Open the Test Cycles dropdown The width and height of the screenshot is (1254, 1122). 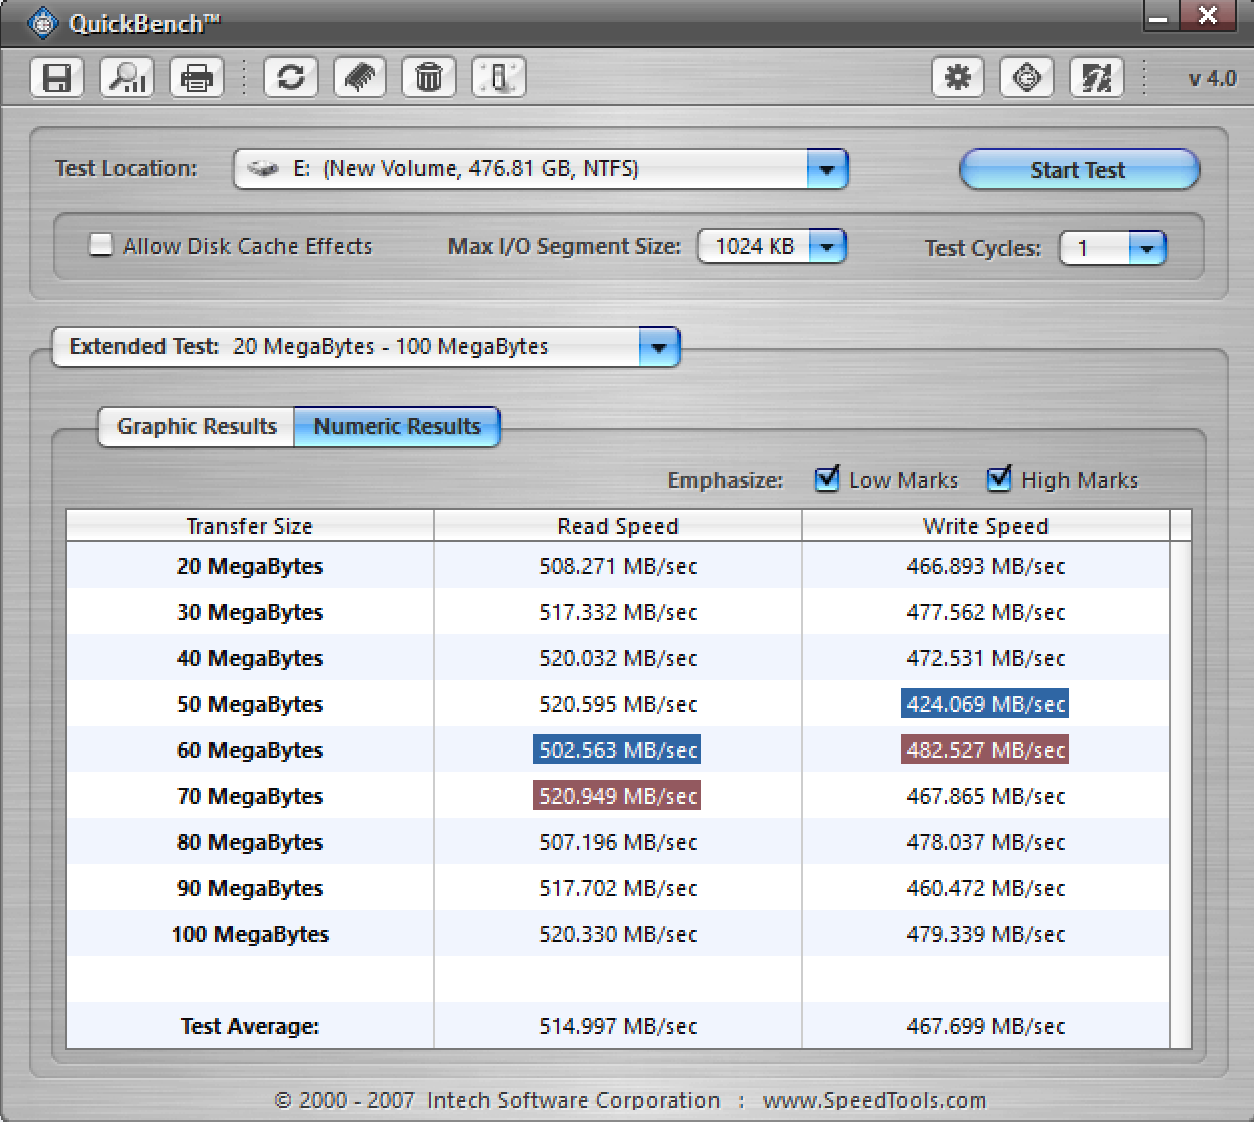[1147, 248]
